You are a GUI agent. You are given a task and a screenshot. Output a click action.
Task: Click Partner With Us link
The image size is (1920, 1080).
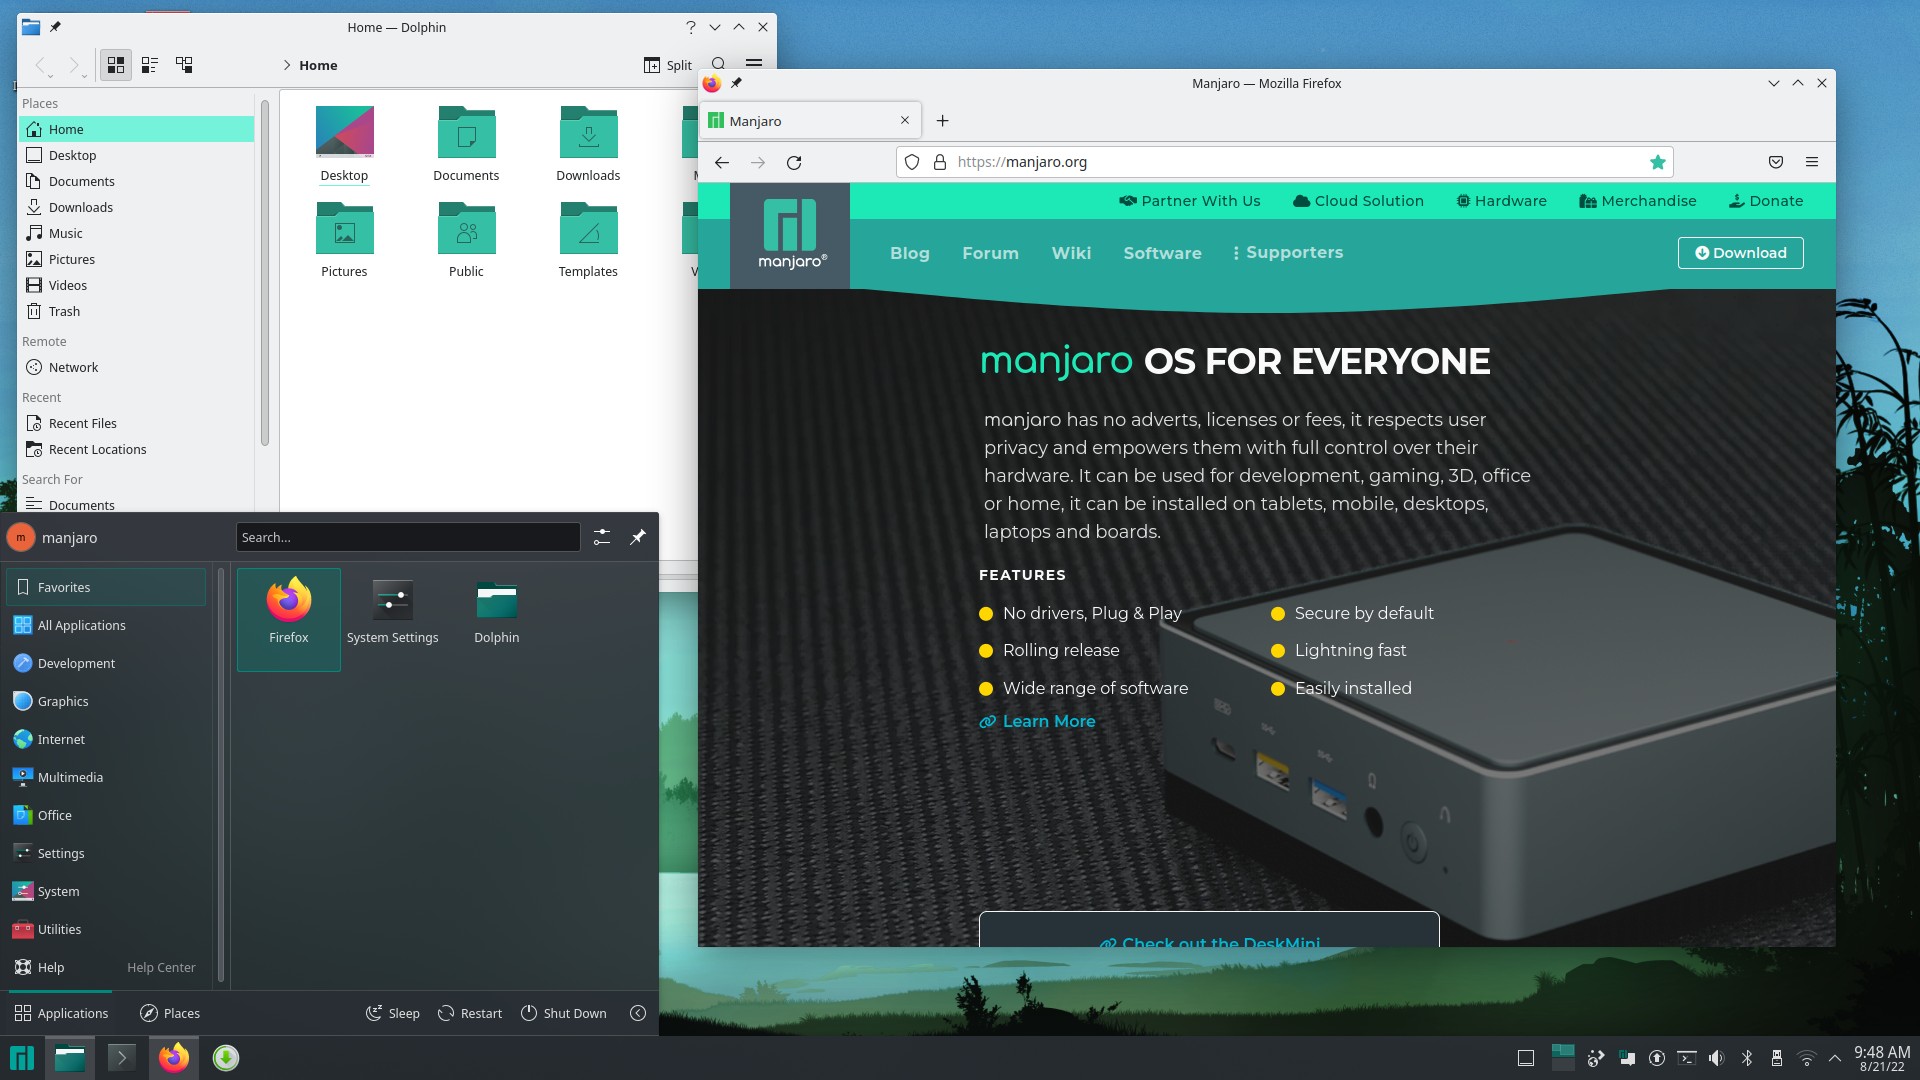click(x=1189, y=201)
